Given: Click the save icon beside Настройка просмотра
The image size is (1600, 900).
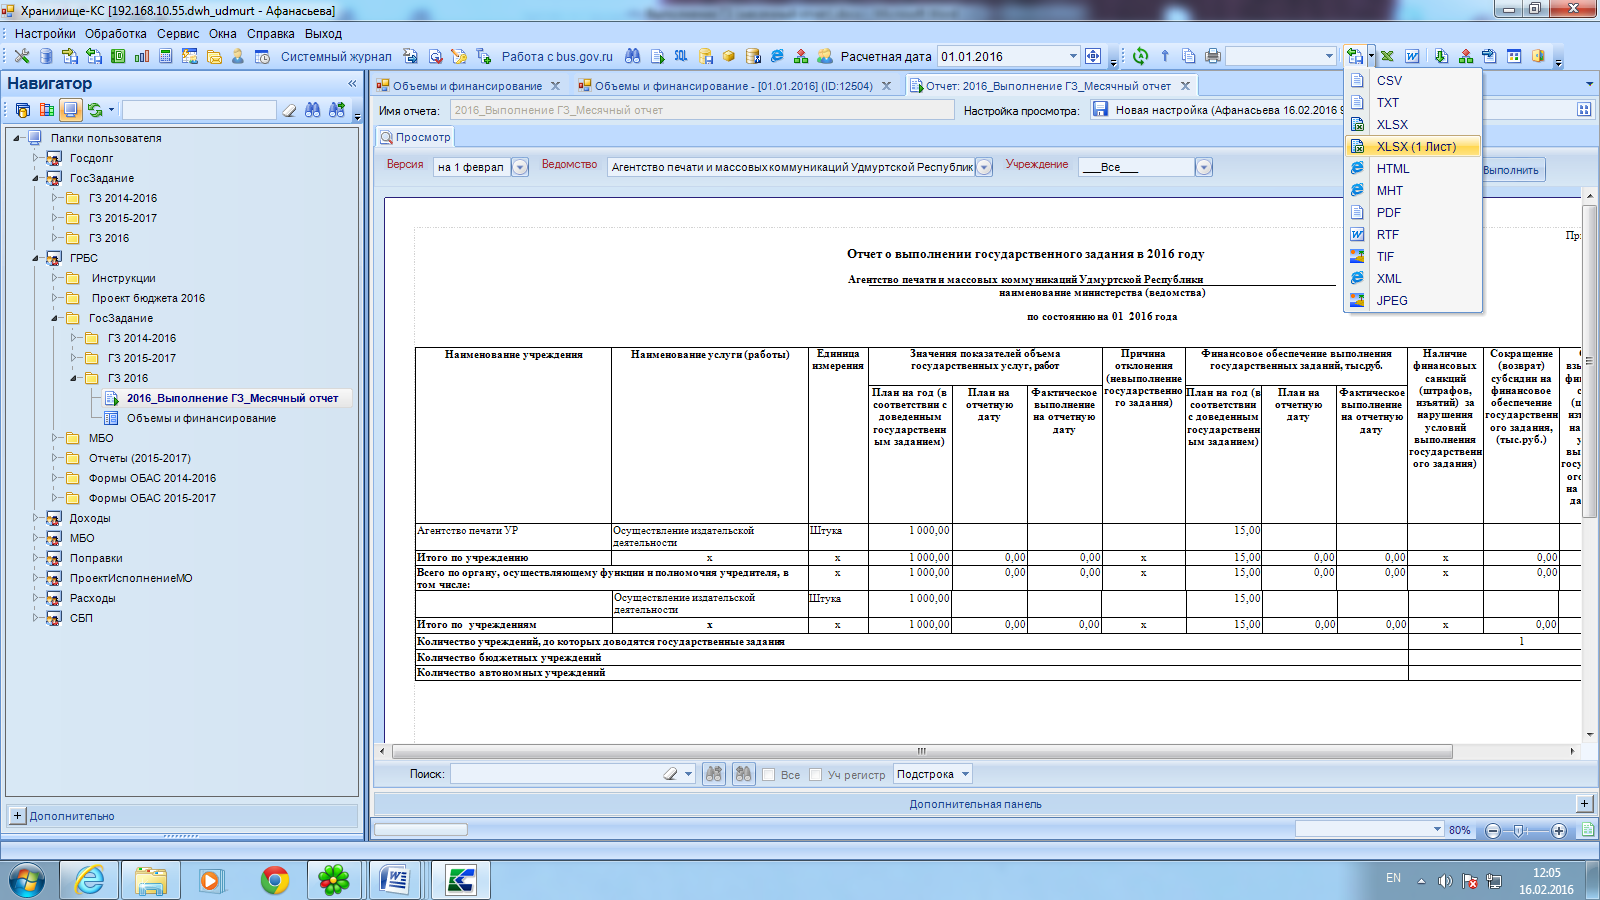Looking at the screenshot, I should tap(1100, 110).
